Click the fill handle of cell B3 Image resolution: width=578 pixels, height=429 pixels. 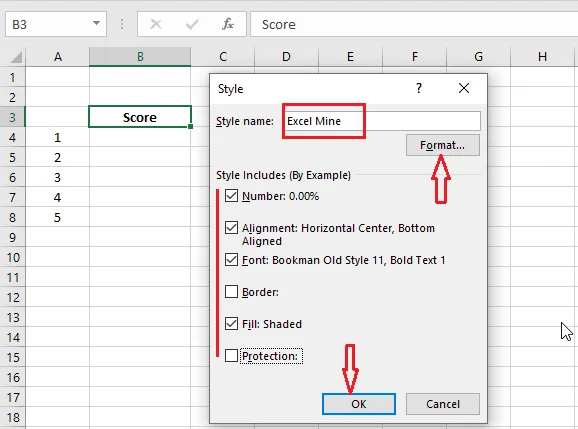(191, 126)
